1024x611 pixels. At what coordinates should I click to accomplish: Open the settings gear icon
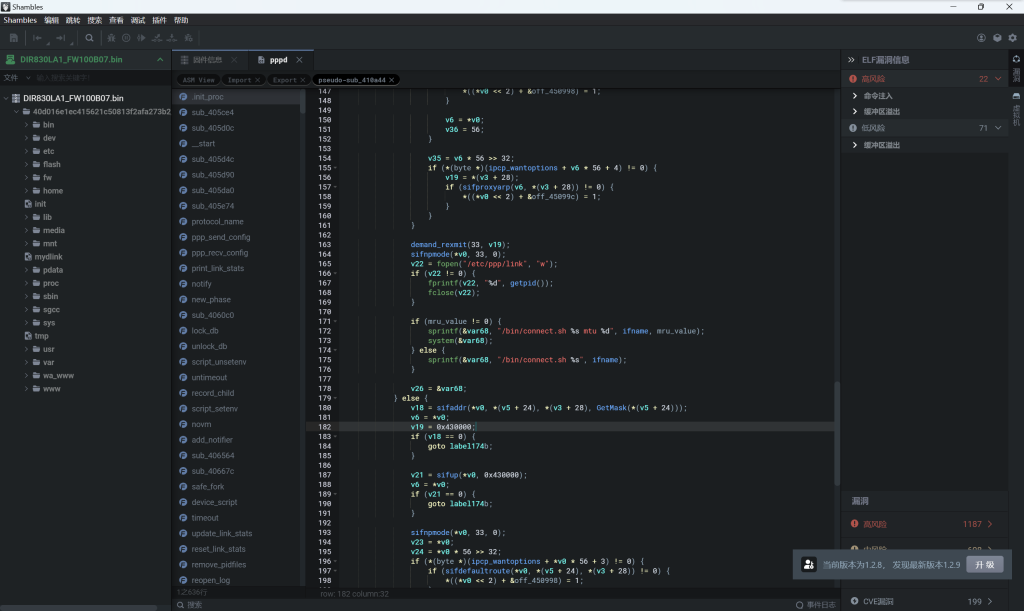point(1013,38)
